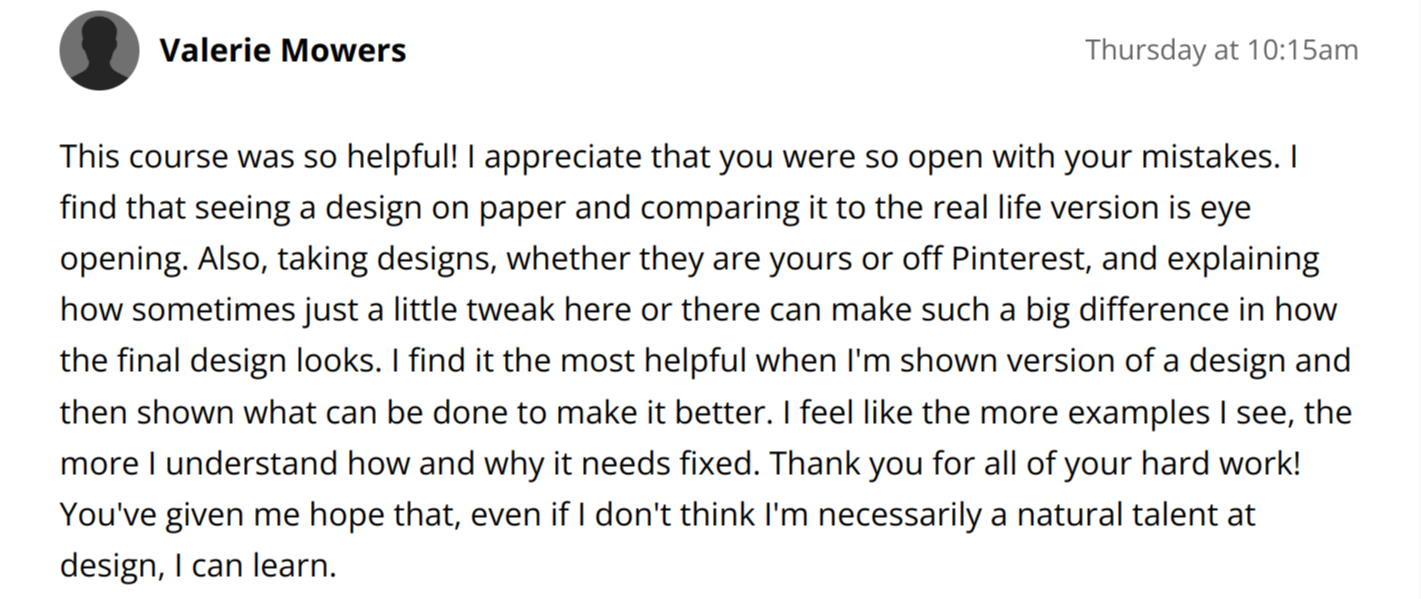Click Valerie Mowers' profile avatar icon
The height and width of the screenshot is (599, 1421).
99,50
